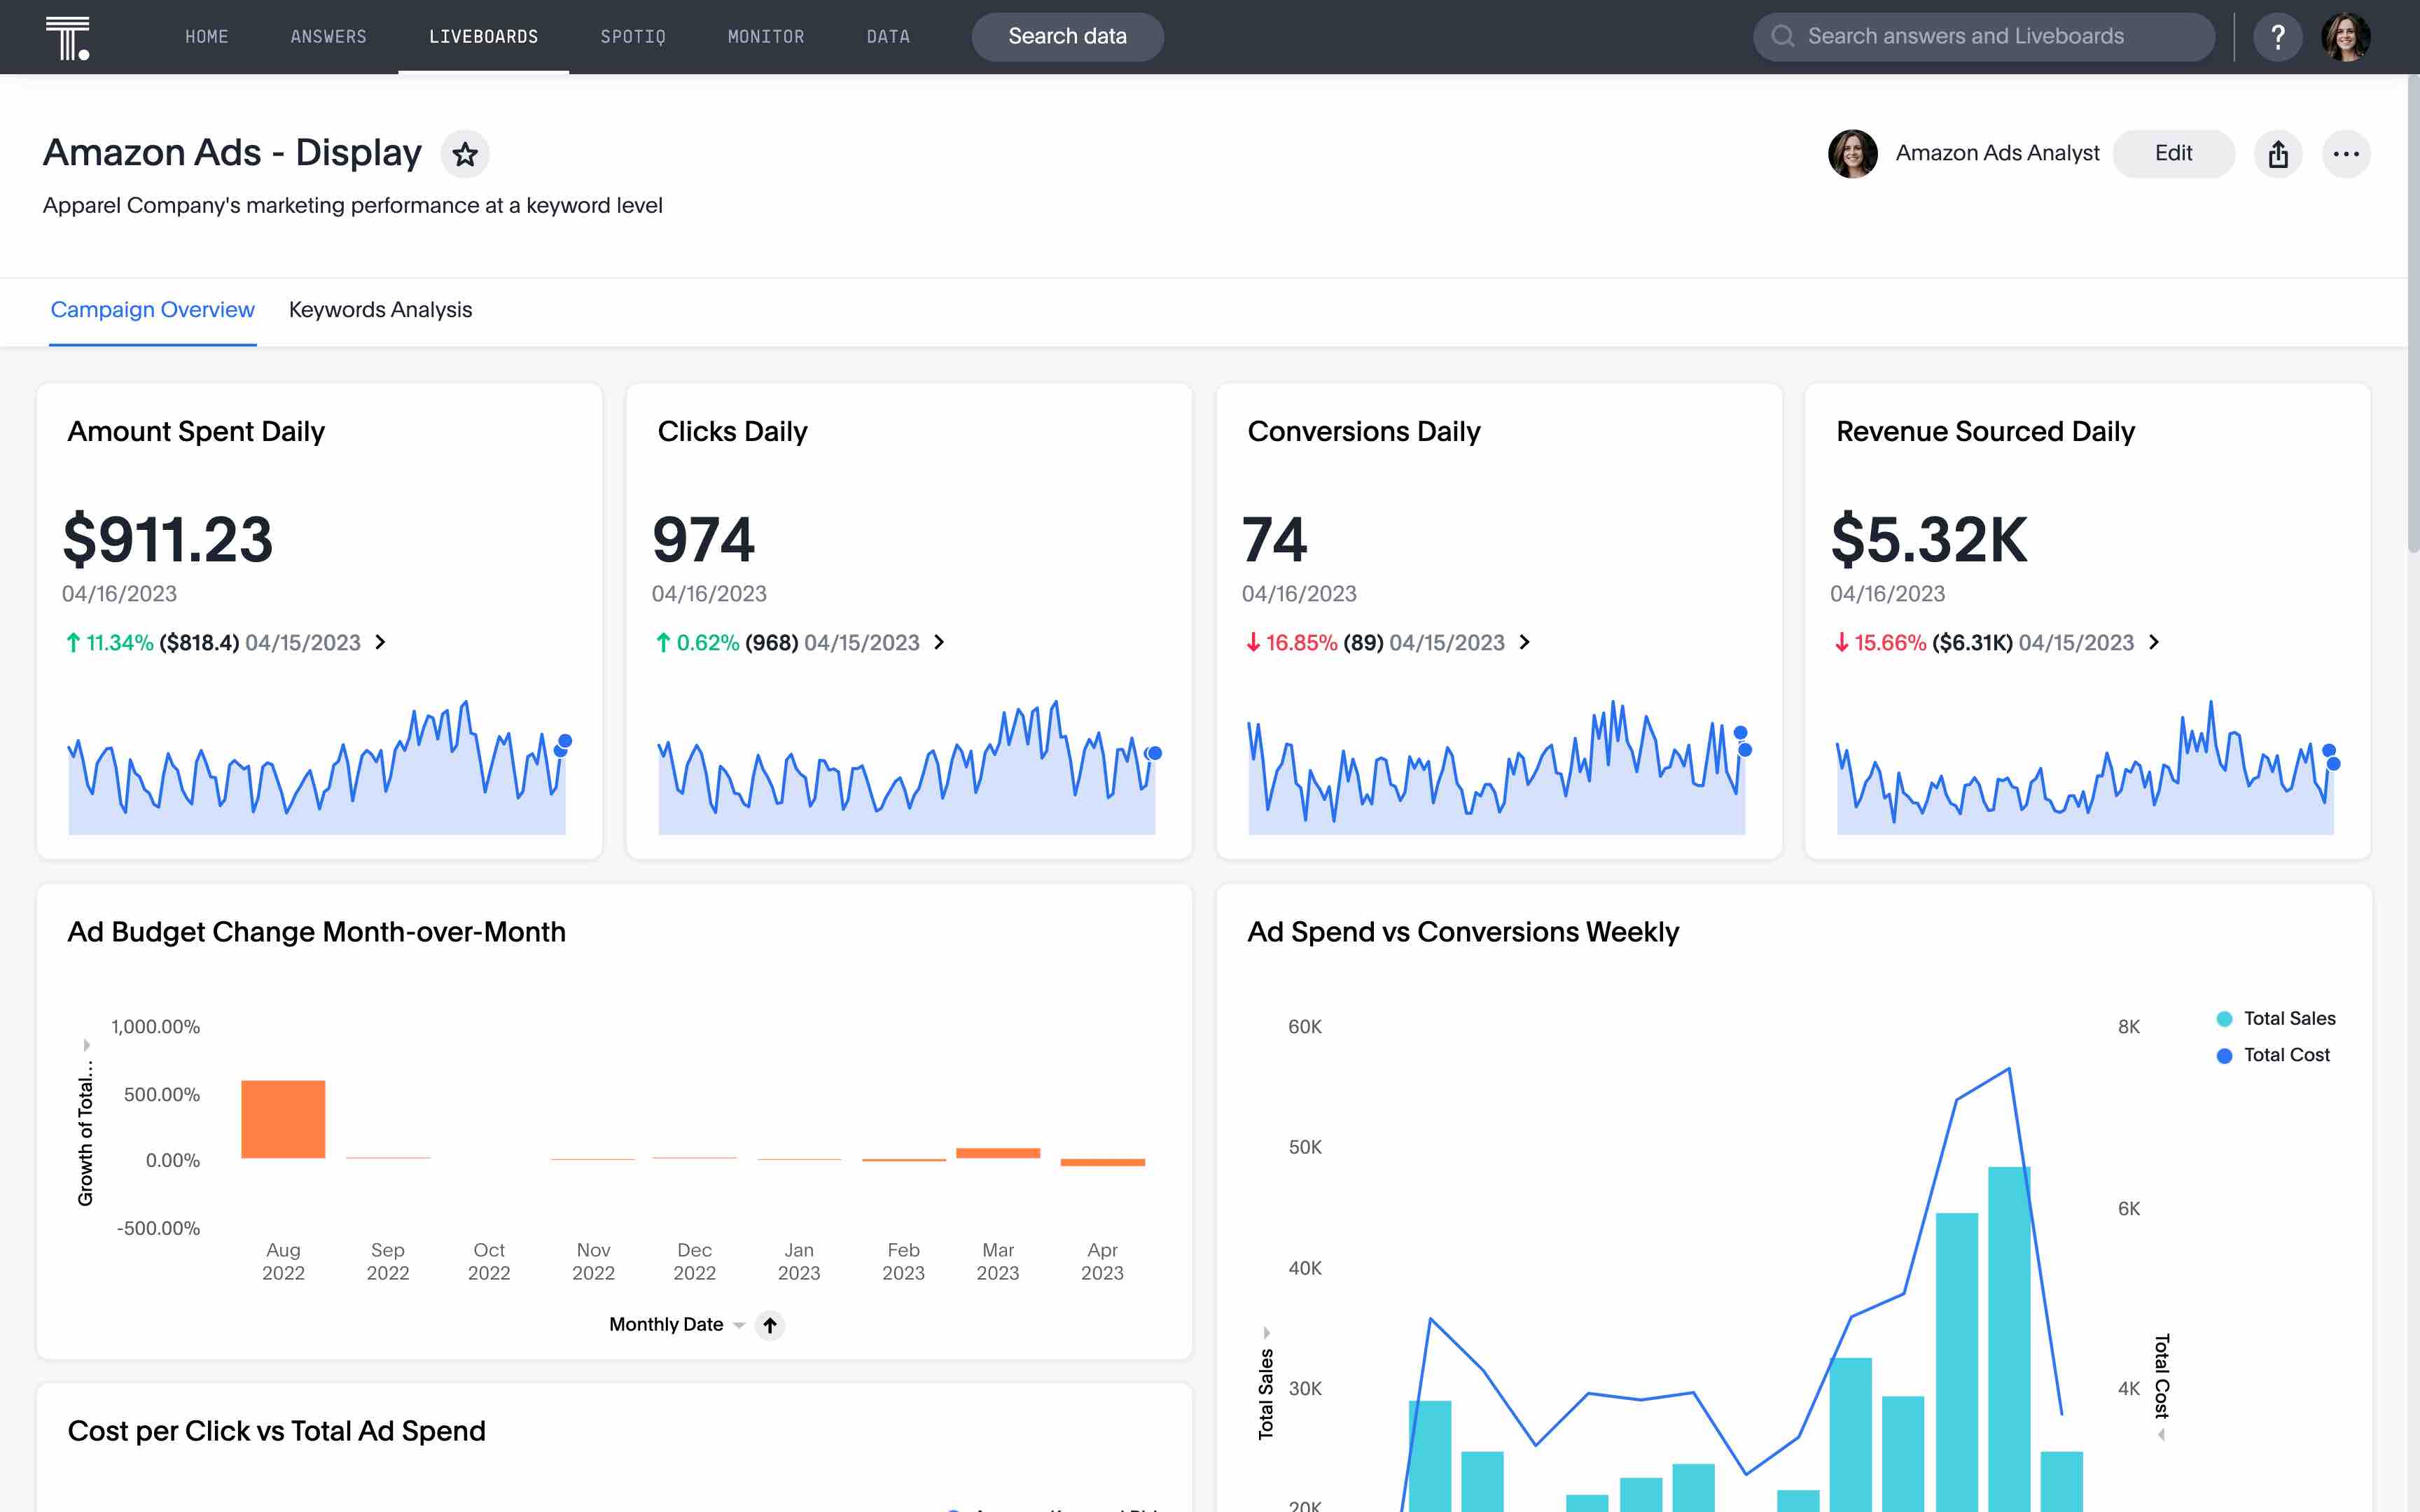Switch to Keywords Analysis tab
This screenshot has width=2420, height=1512.
(x=380, y=310)
